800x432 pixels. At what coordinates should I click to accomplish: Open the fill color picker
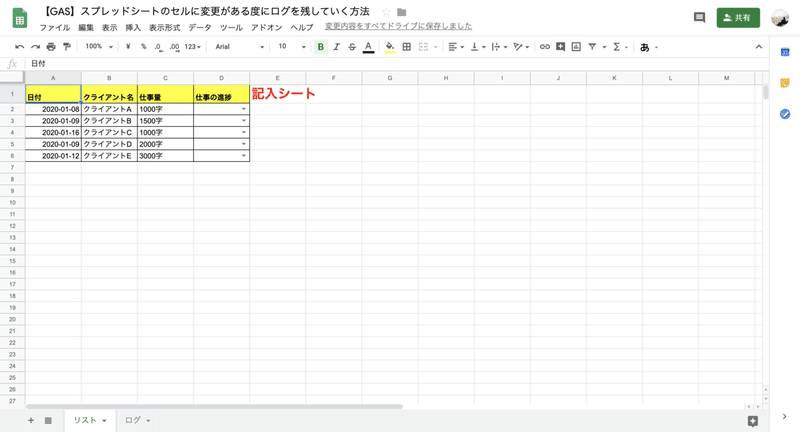390,47
